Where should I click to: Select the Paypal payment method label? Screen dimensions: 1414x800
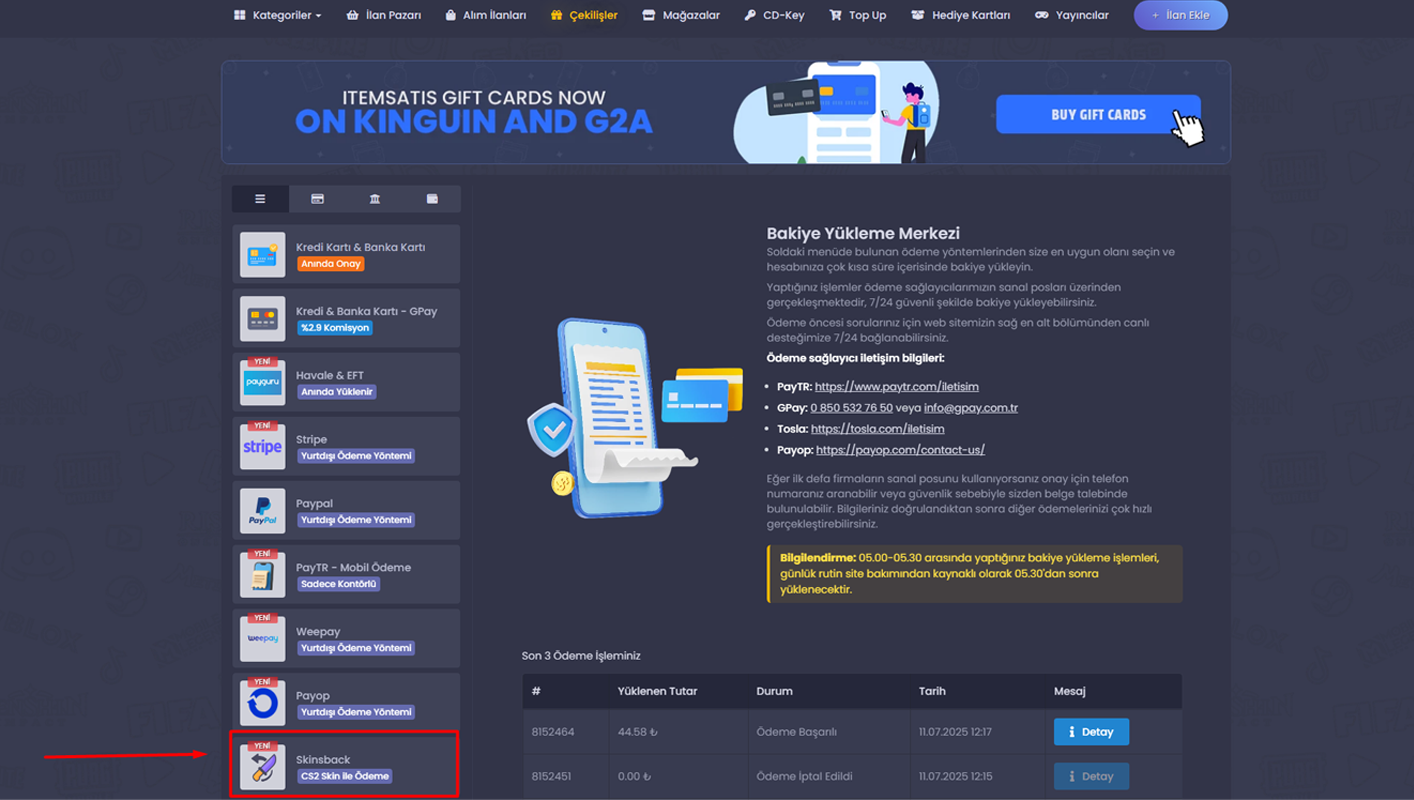pos(314,503)
